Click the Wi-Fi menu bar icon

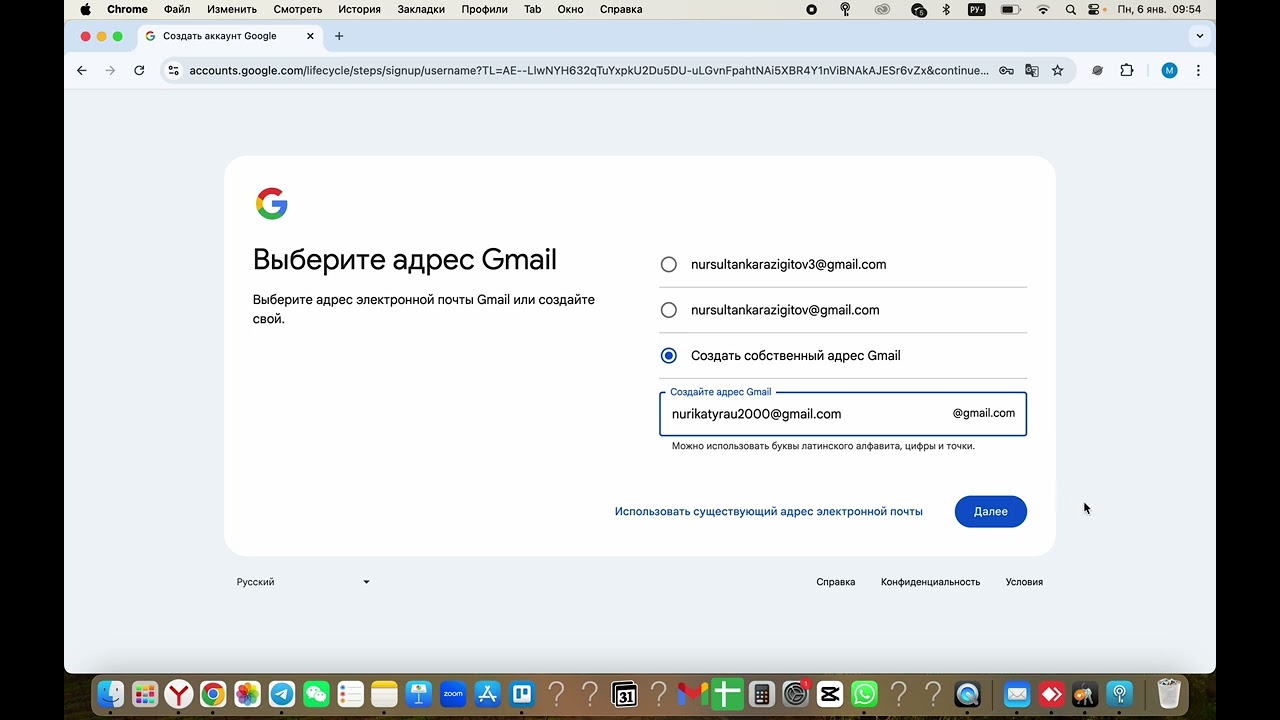(1044, 9)
